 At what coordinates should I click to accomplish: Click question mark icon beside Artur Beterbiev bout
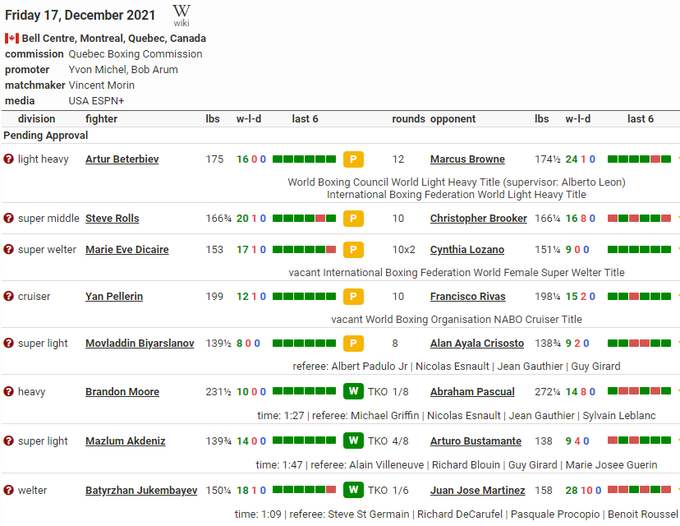click(9, 159)
